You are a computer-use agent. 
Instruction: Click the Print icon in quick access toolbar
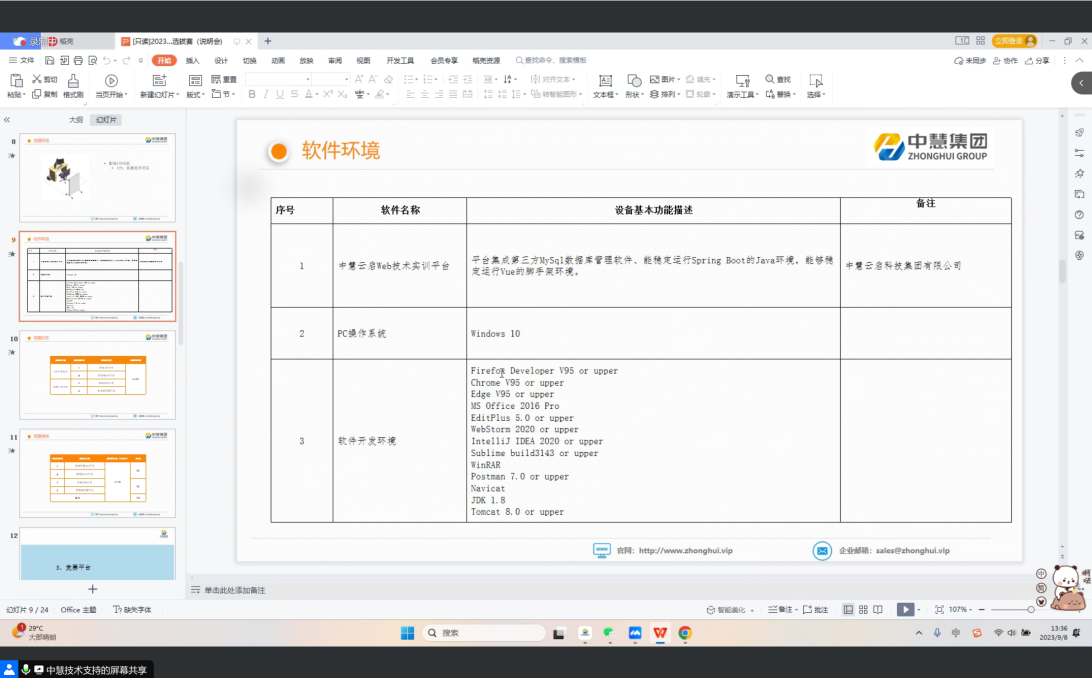78,61
